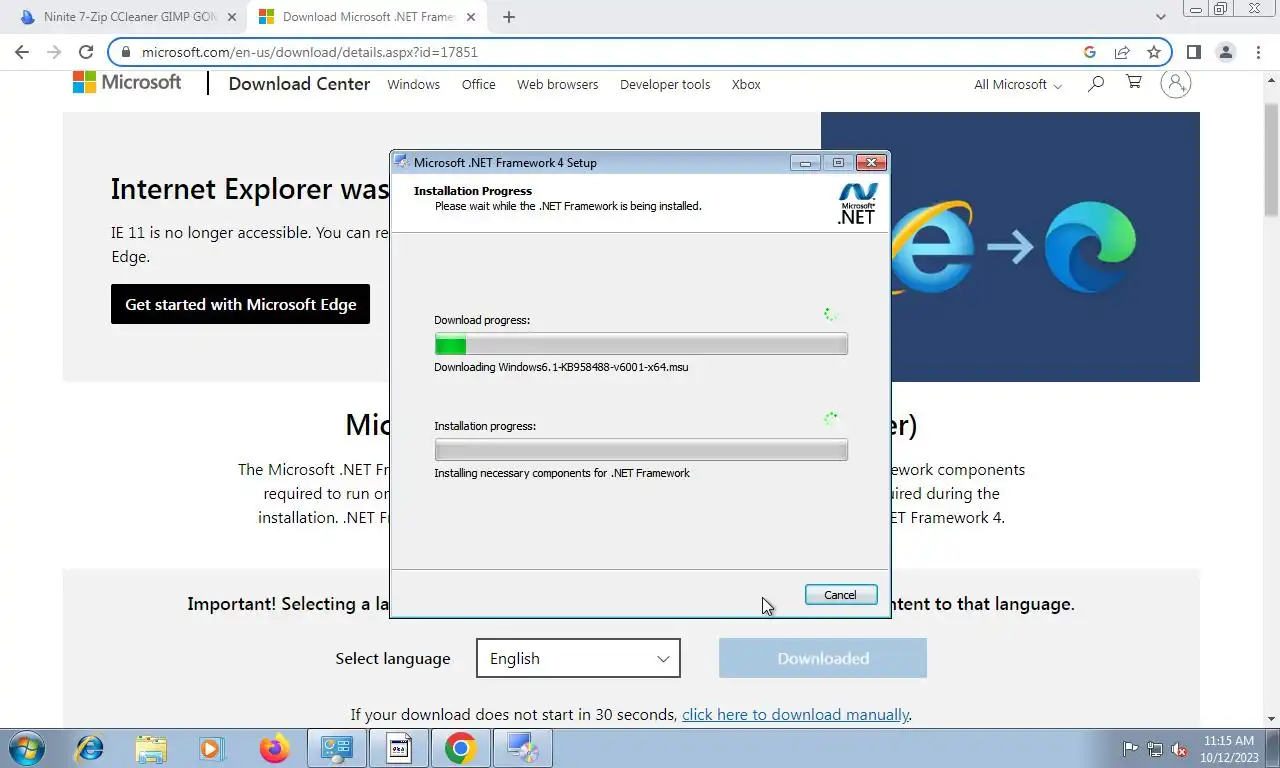Expand the All Microsoft dropdown

1018,85
